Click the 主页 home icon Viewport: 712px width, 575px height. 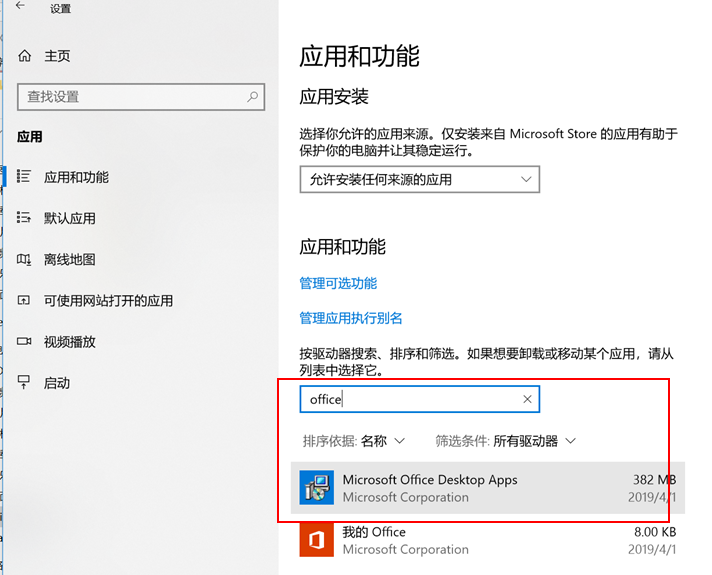click(25, 56)
